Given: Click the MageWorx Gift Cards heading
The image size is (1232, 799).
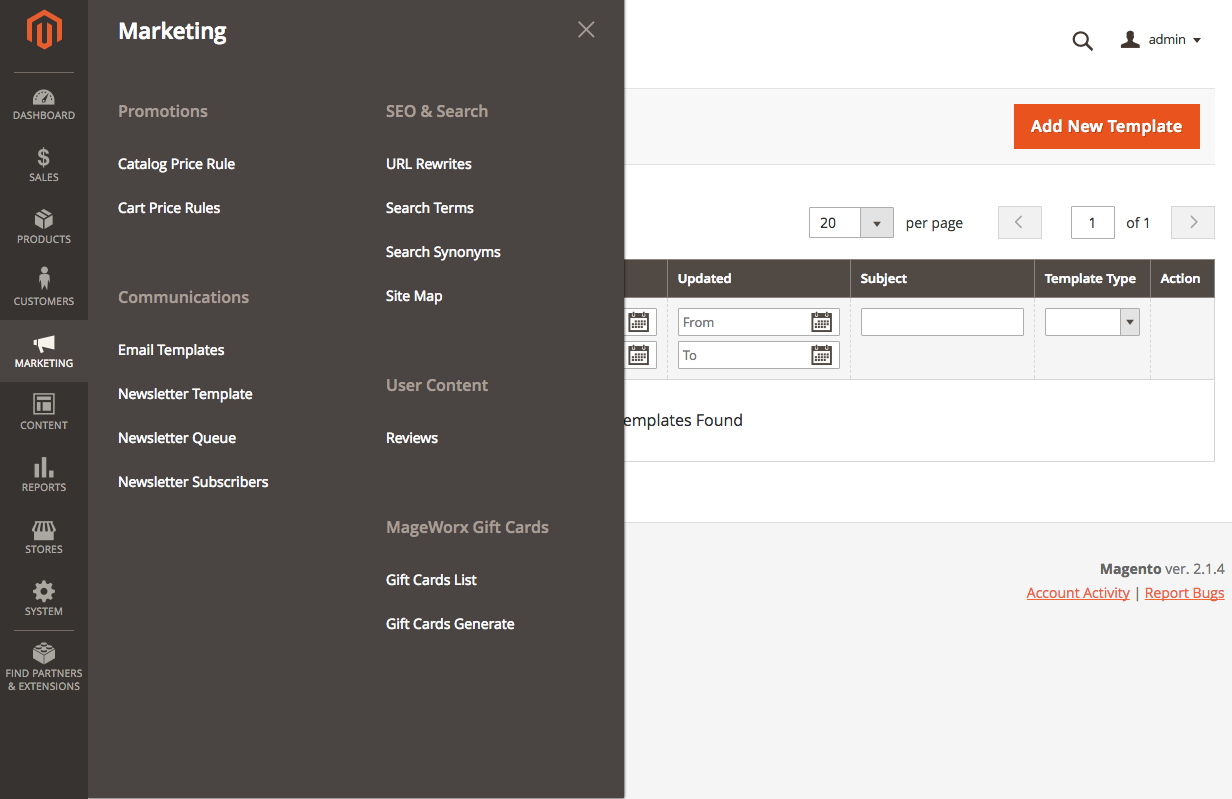Looking at the screenshot, I should click(x=467, y=527).
